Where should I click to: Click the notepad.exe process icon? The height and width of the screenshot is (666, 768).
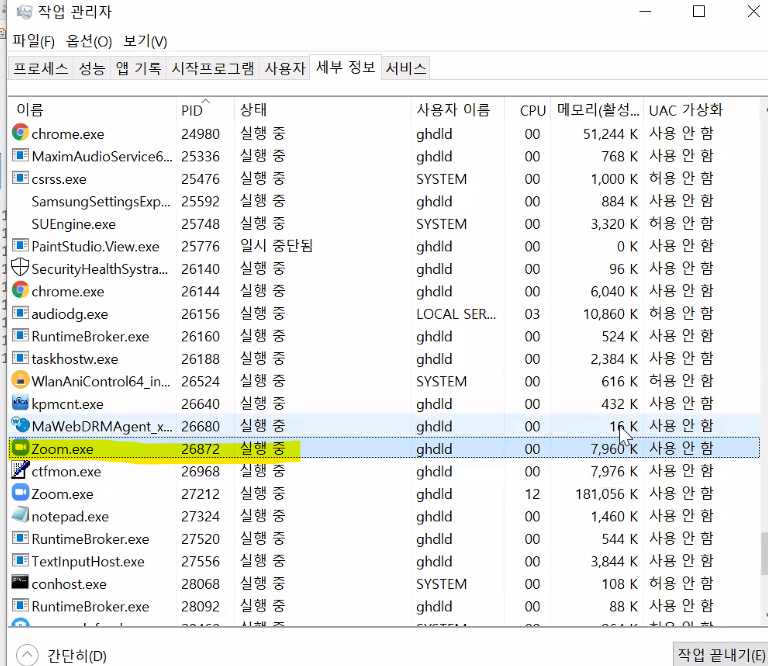click(x=20, y=515)
